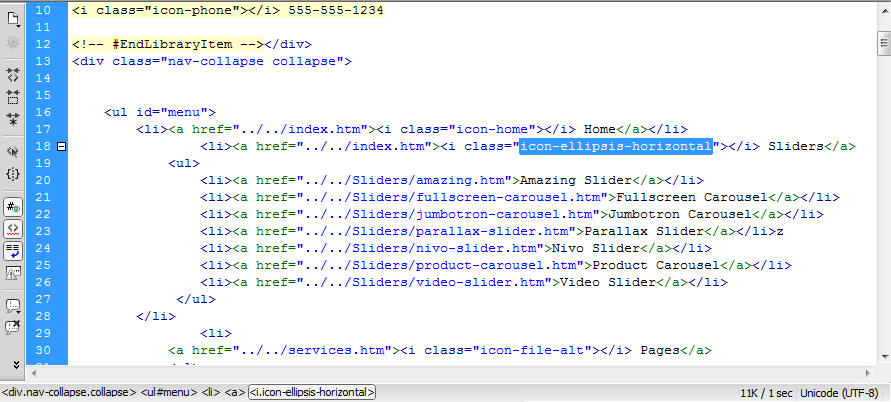Click the Sliders link text on line 18
This screenshot has height=402, width=891.
tap(796, 146)
